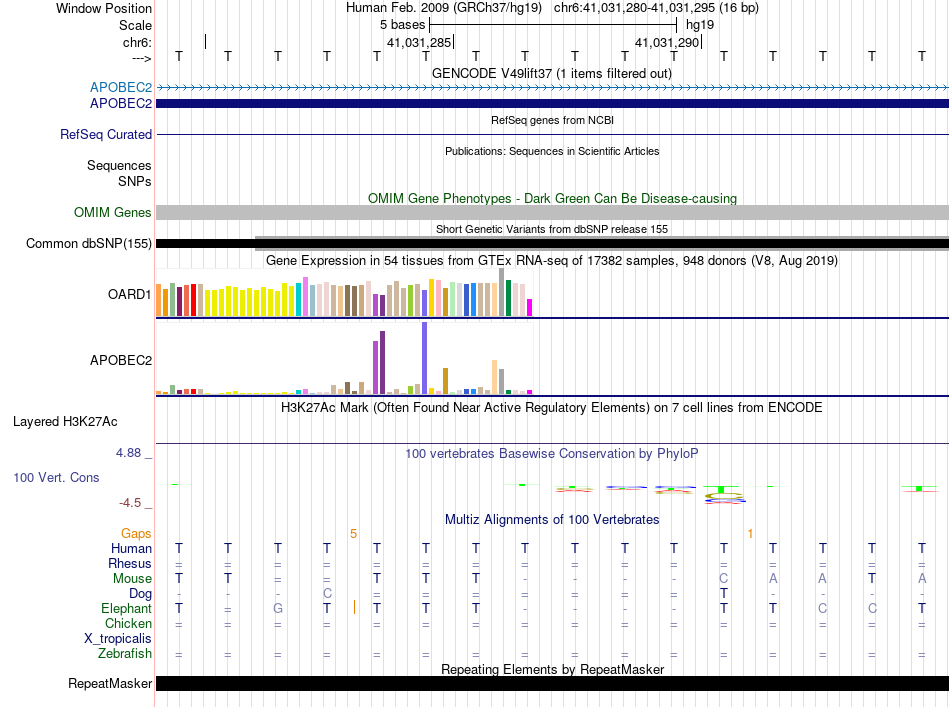Click the genome position header text

[552, 8]
